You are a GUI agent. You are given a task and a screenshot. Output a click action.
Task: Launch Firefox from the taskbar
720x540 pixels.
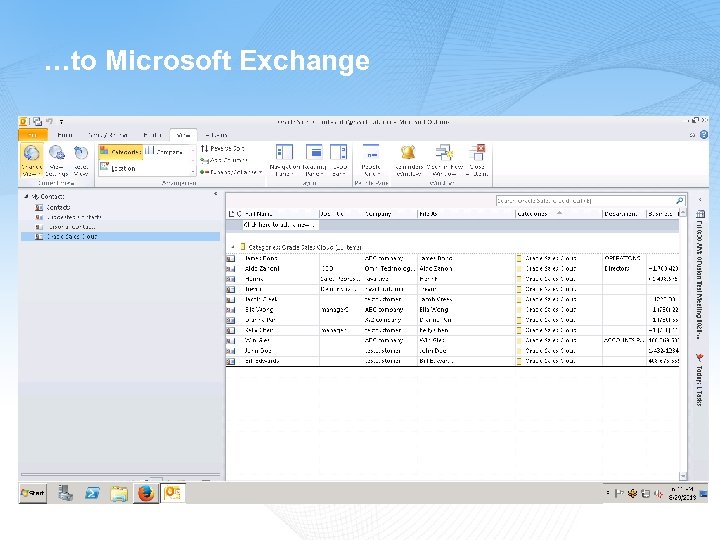[x=147, y=493]
